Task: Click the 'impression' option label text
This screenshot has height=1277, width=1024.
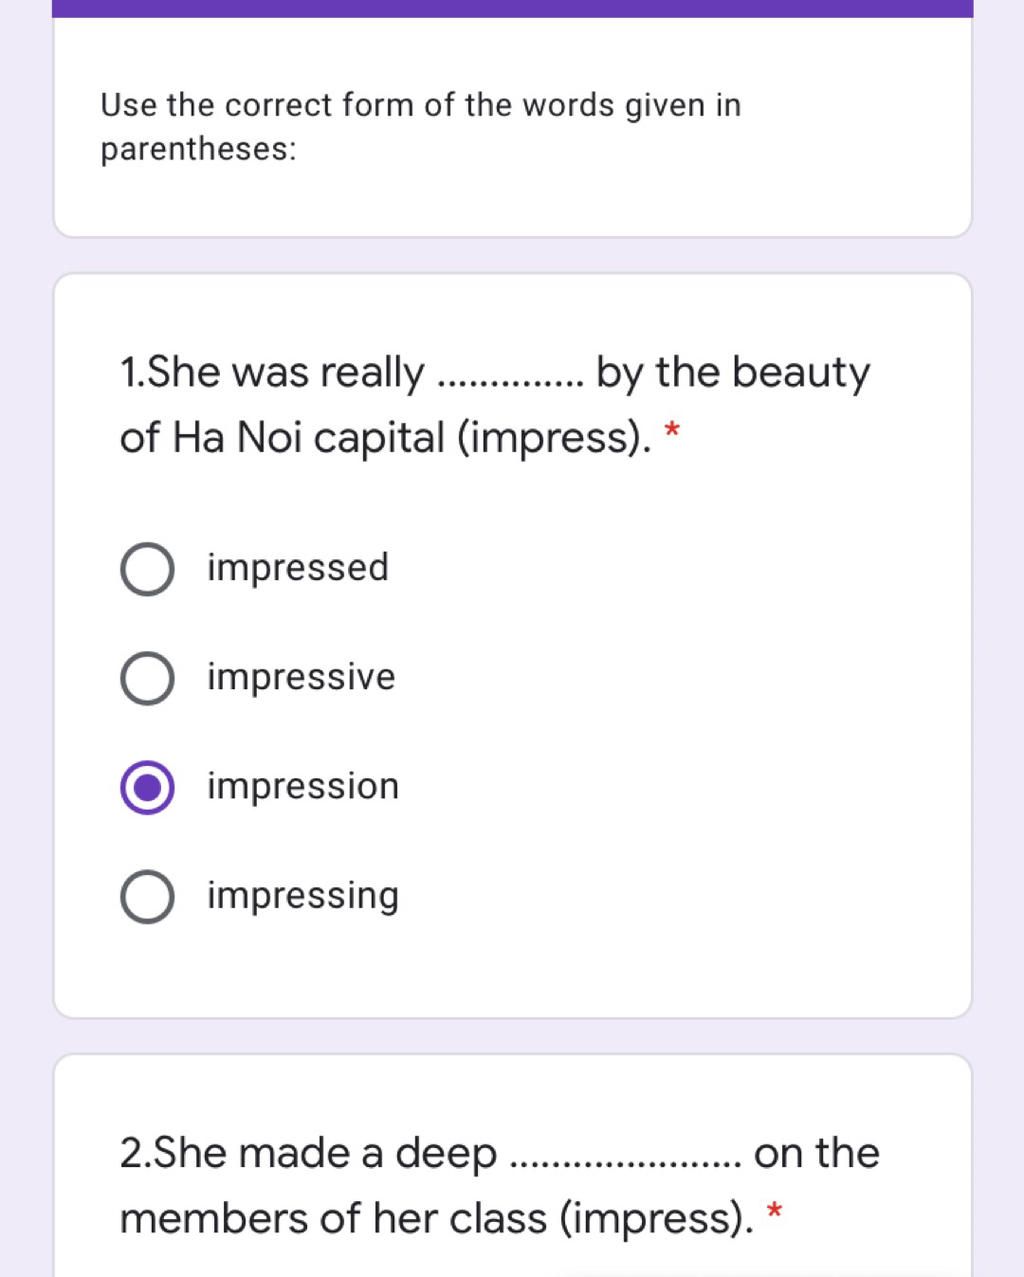Action: click(x=303, y=786)
